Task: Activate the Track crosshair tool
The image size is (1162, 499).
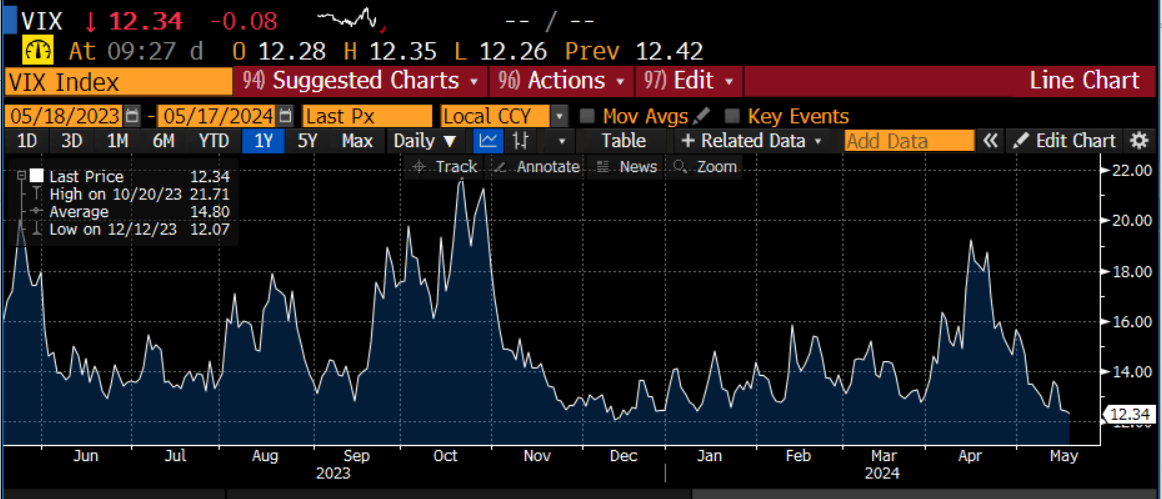Action: click(445, 167)
